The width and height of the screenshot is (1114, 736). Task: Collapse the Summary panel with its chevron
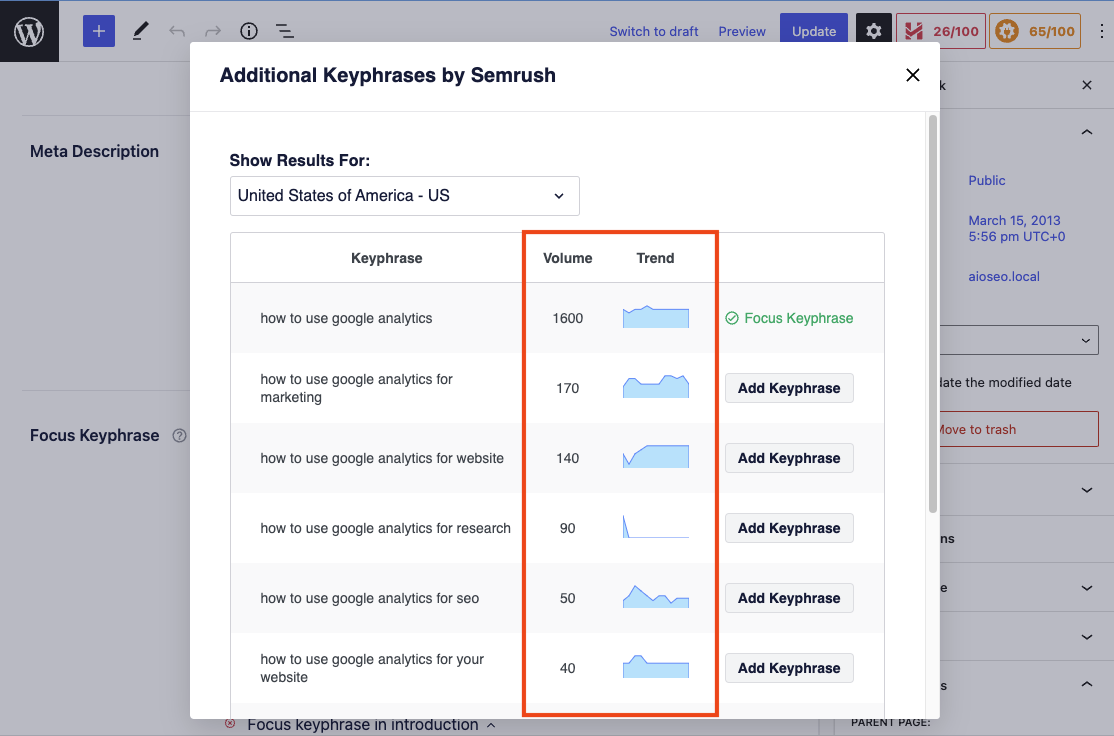point(1086,131)
